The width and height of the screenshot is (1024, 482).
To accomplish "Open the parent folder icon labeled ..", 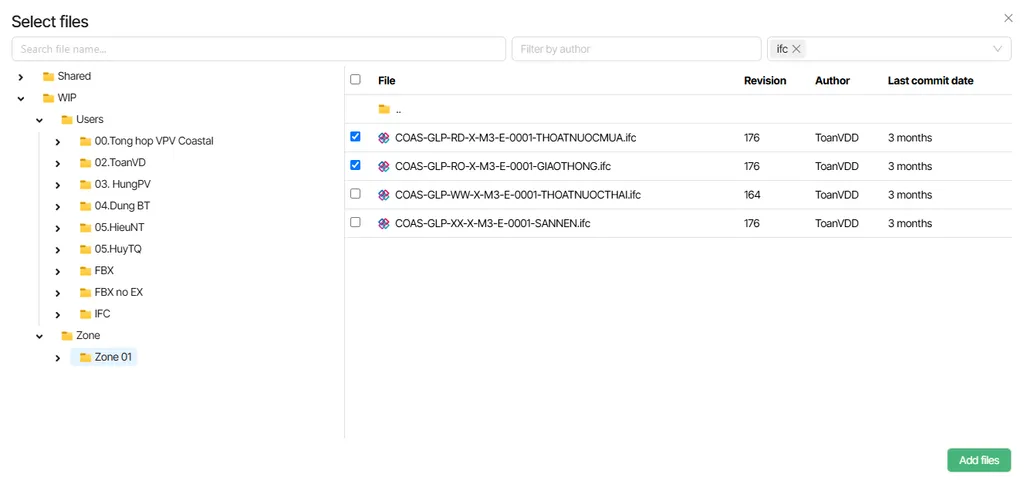I will [x=384, y=109].
